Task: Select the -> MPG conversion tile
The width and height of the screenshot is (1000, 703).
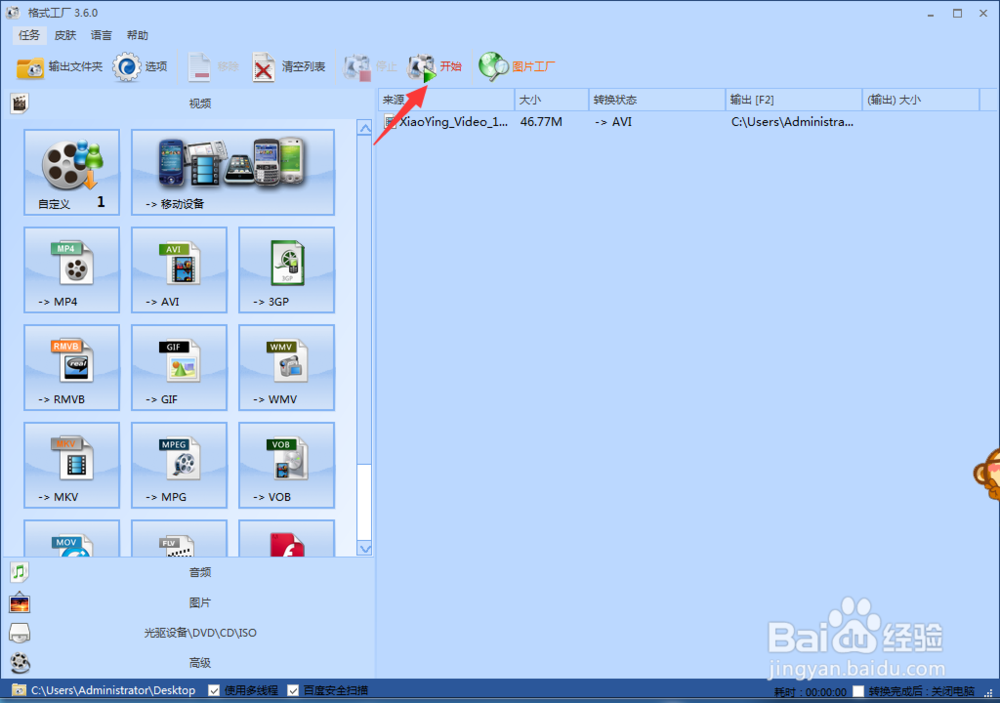Action: click(179, 465)
